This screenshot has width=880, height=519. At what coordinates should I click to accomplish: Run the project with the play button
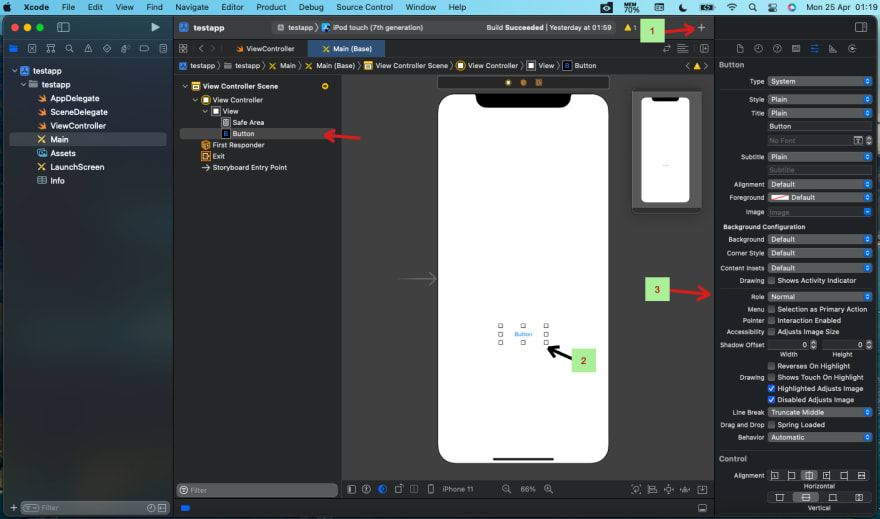155,27
